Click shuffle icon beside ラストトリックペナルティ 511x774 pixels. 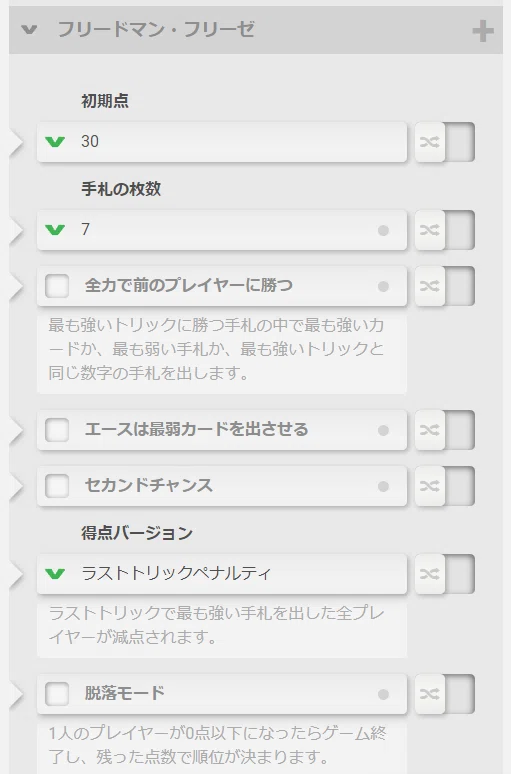click(x=430, y=574)
